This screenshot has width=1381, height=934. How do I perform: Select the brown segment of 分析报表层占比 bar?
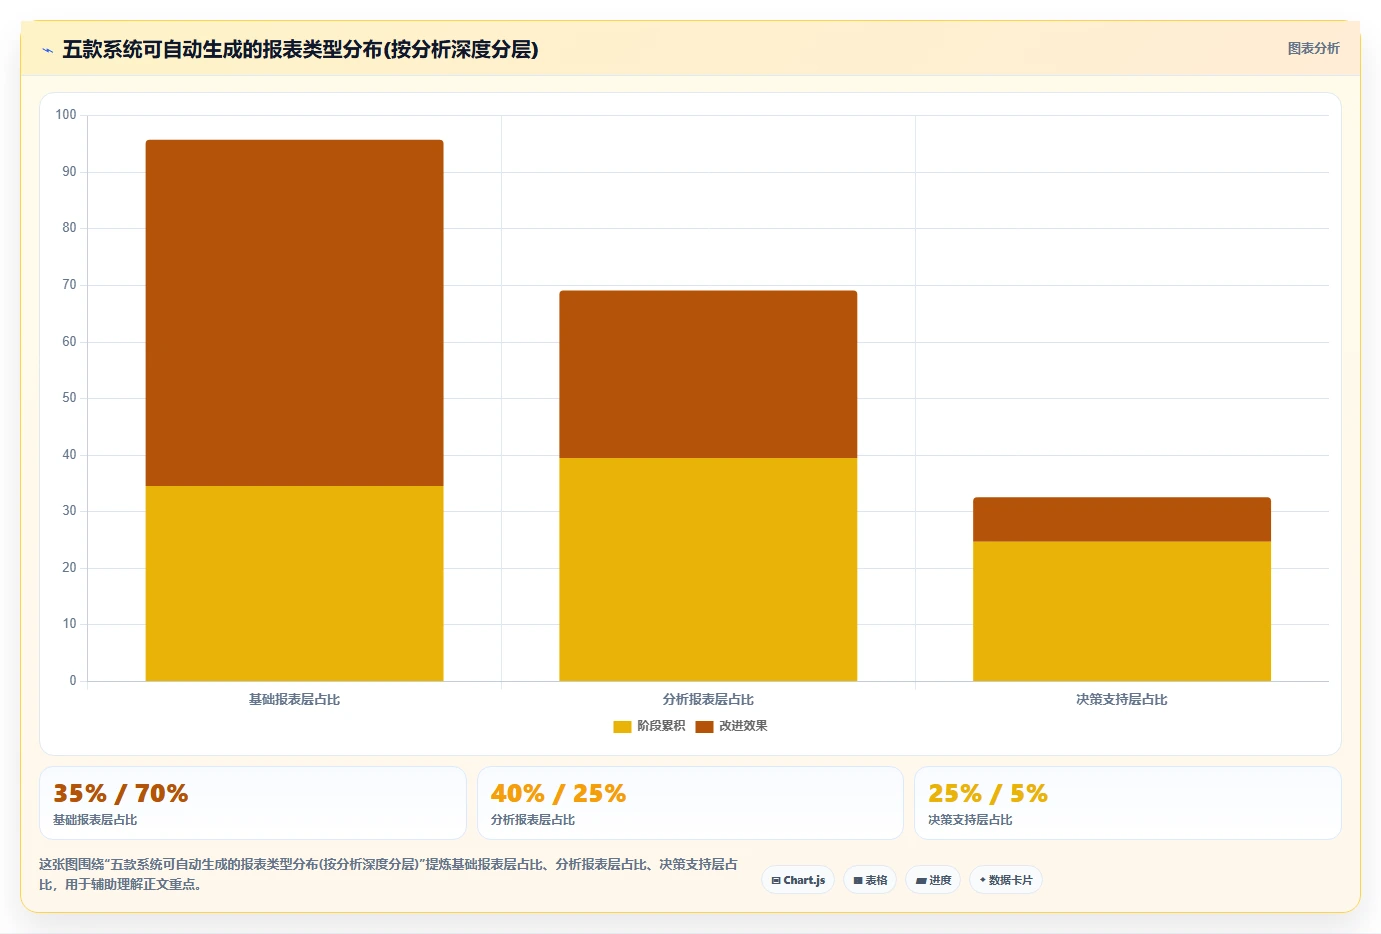708,374
